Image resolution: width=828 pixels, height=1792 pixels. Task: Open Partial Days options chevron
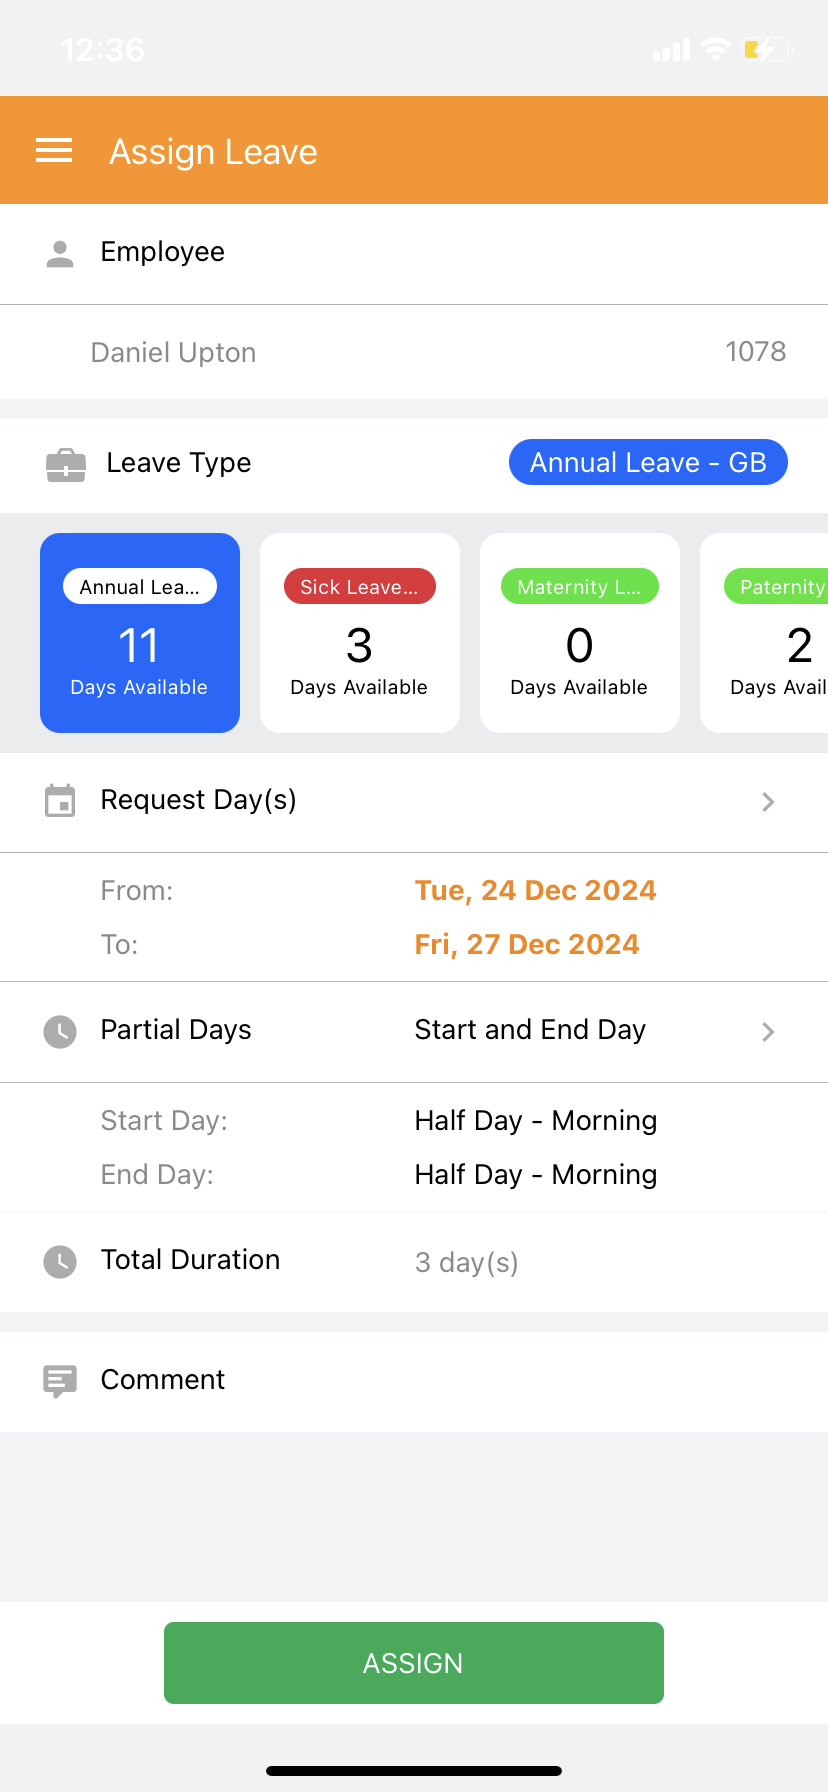pos(768,1031)
